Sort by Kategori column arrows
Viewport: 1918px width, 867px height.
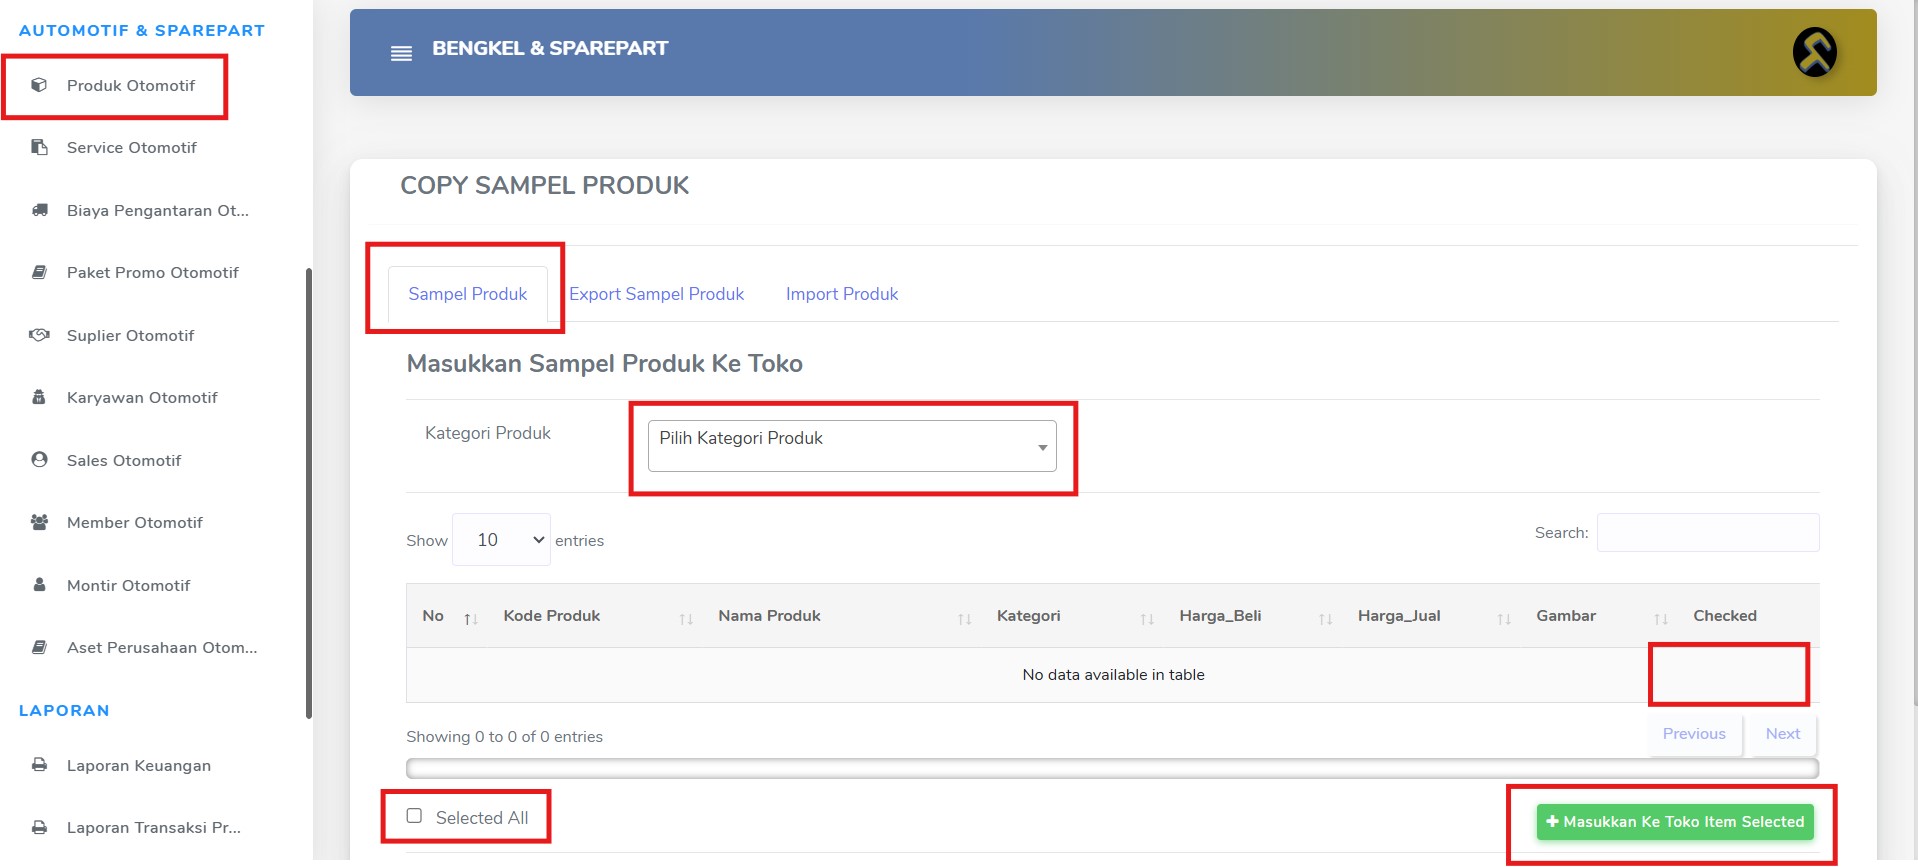click(x=1147, y=619)
